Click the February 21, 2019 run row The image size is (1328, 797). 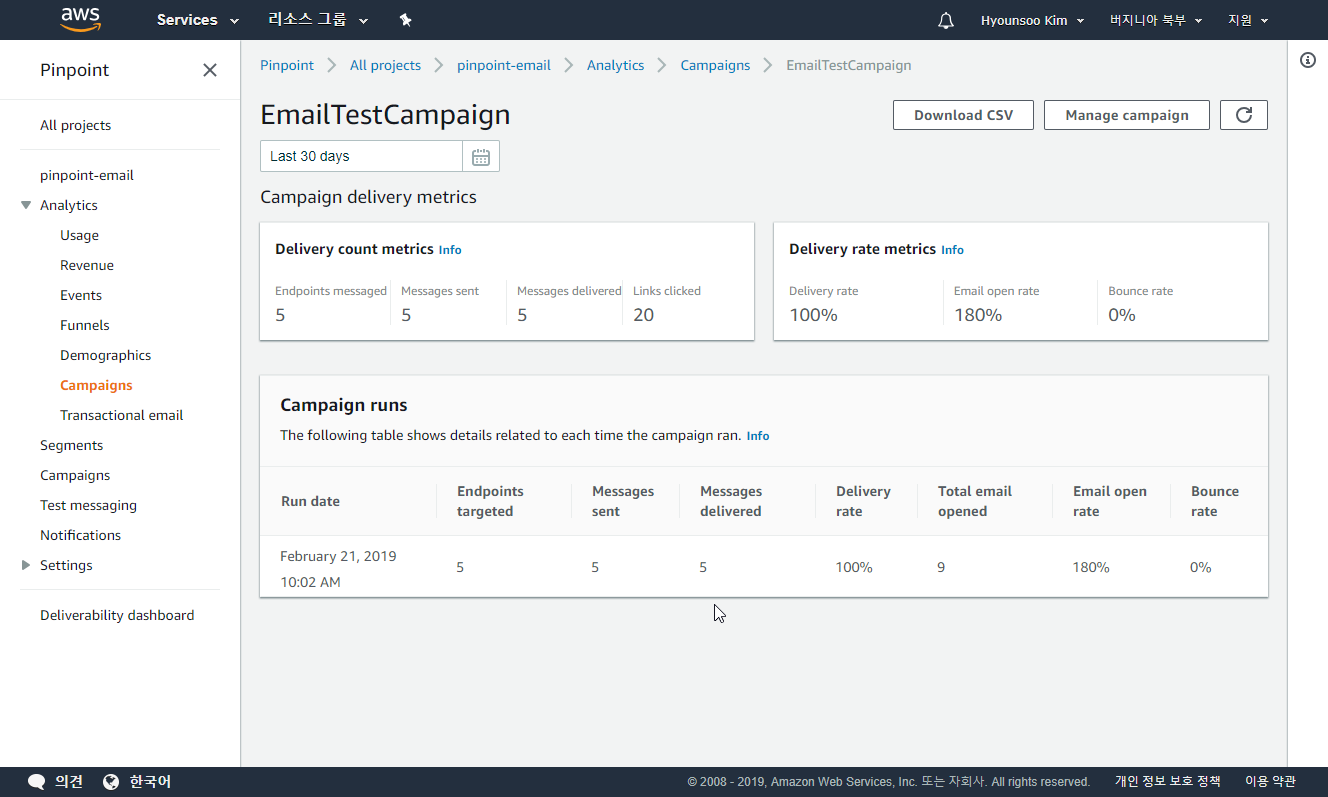click(764, 567)
